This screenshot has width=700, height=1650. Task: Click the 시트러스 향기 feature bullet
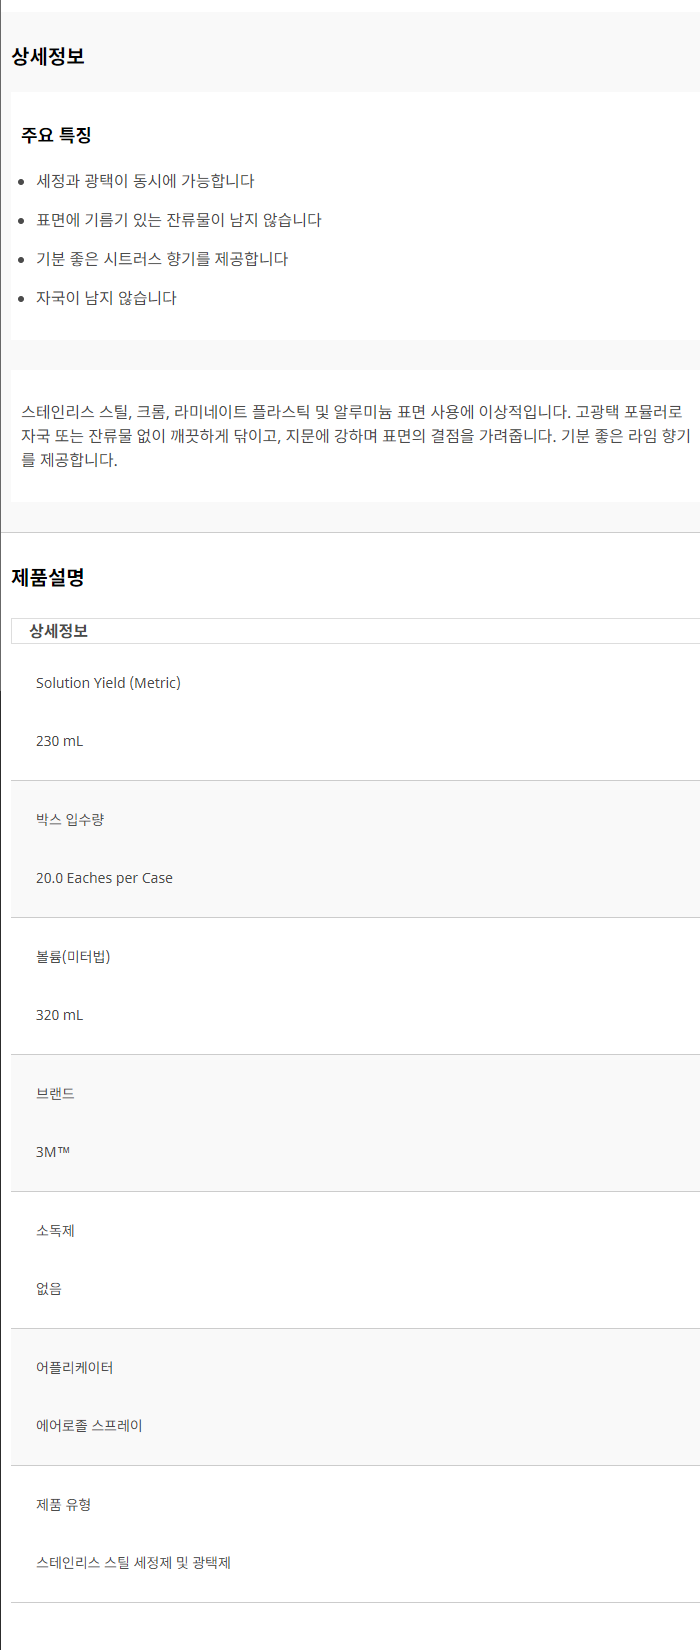[162, 259]
